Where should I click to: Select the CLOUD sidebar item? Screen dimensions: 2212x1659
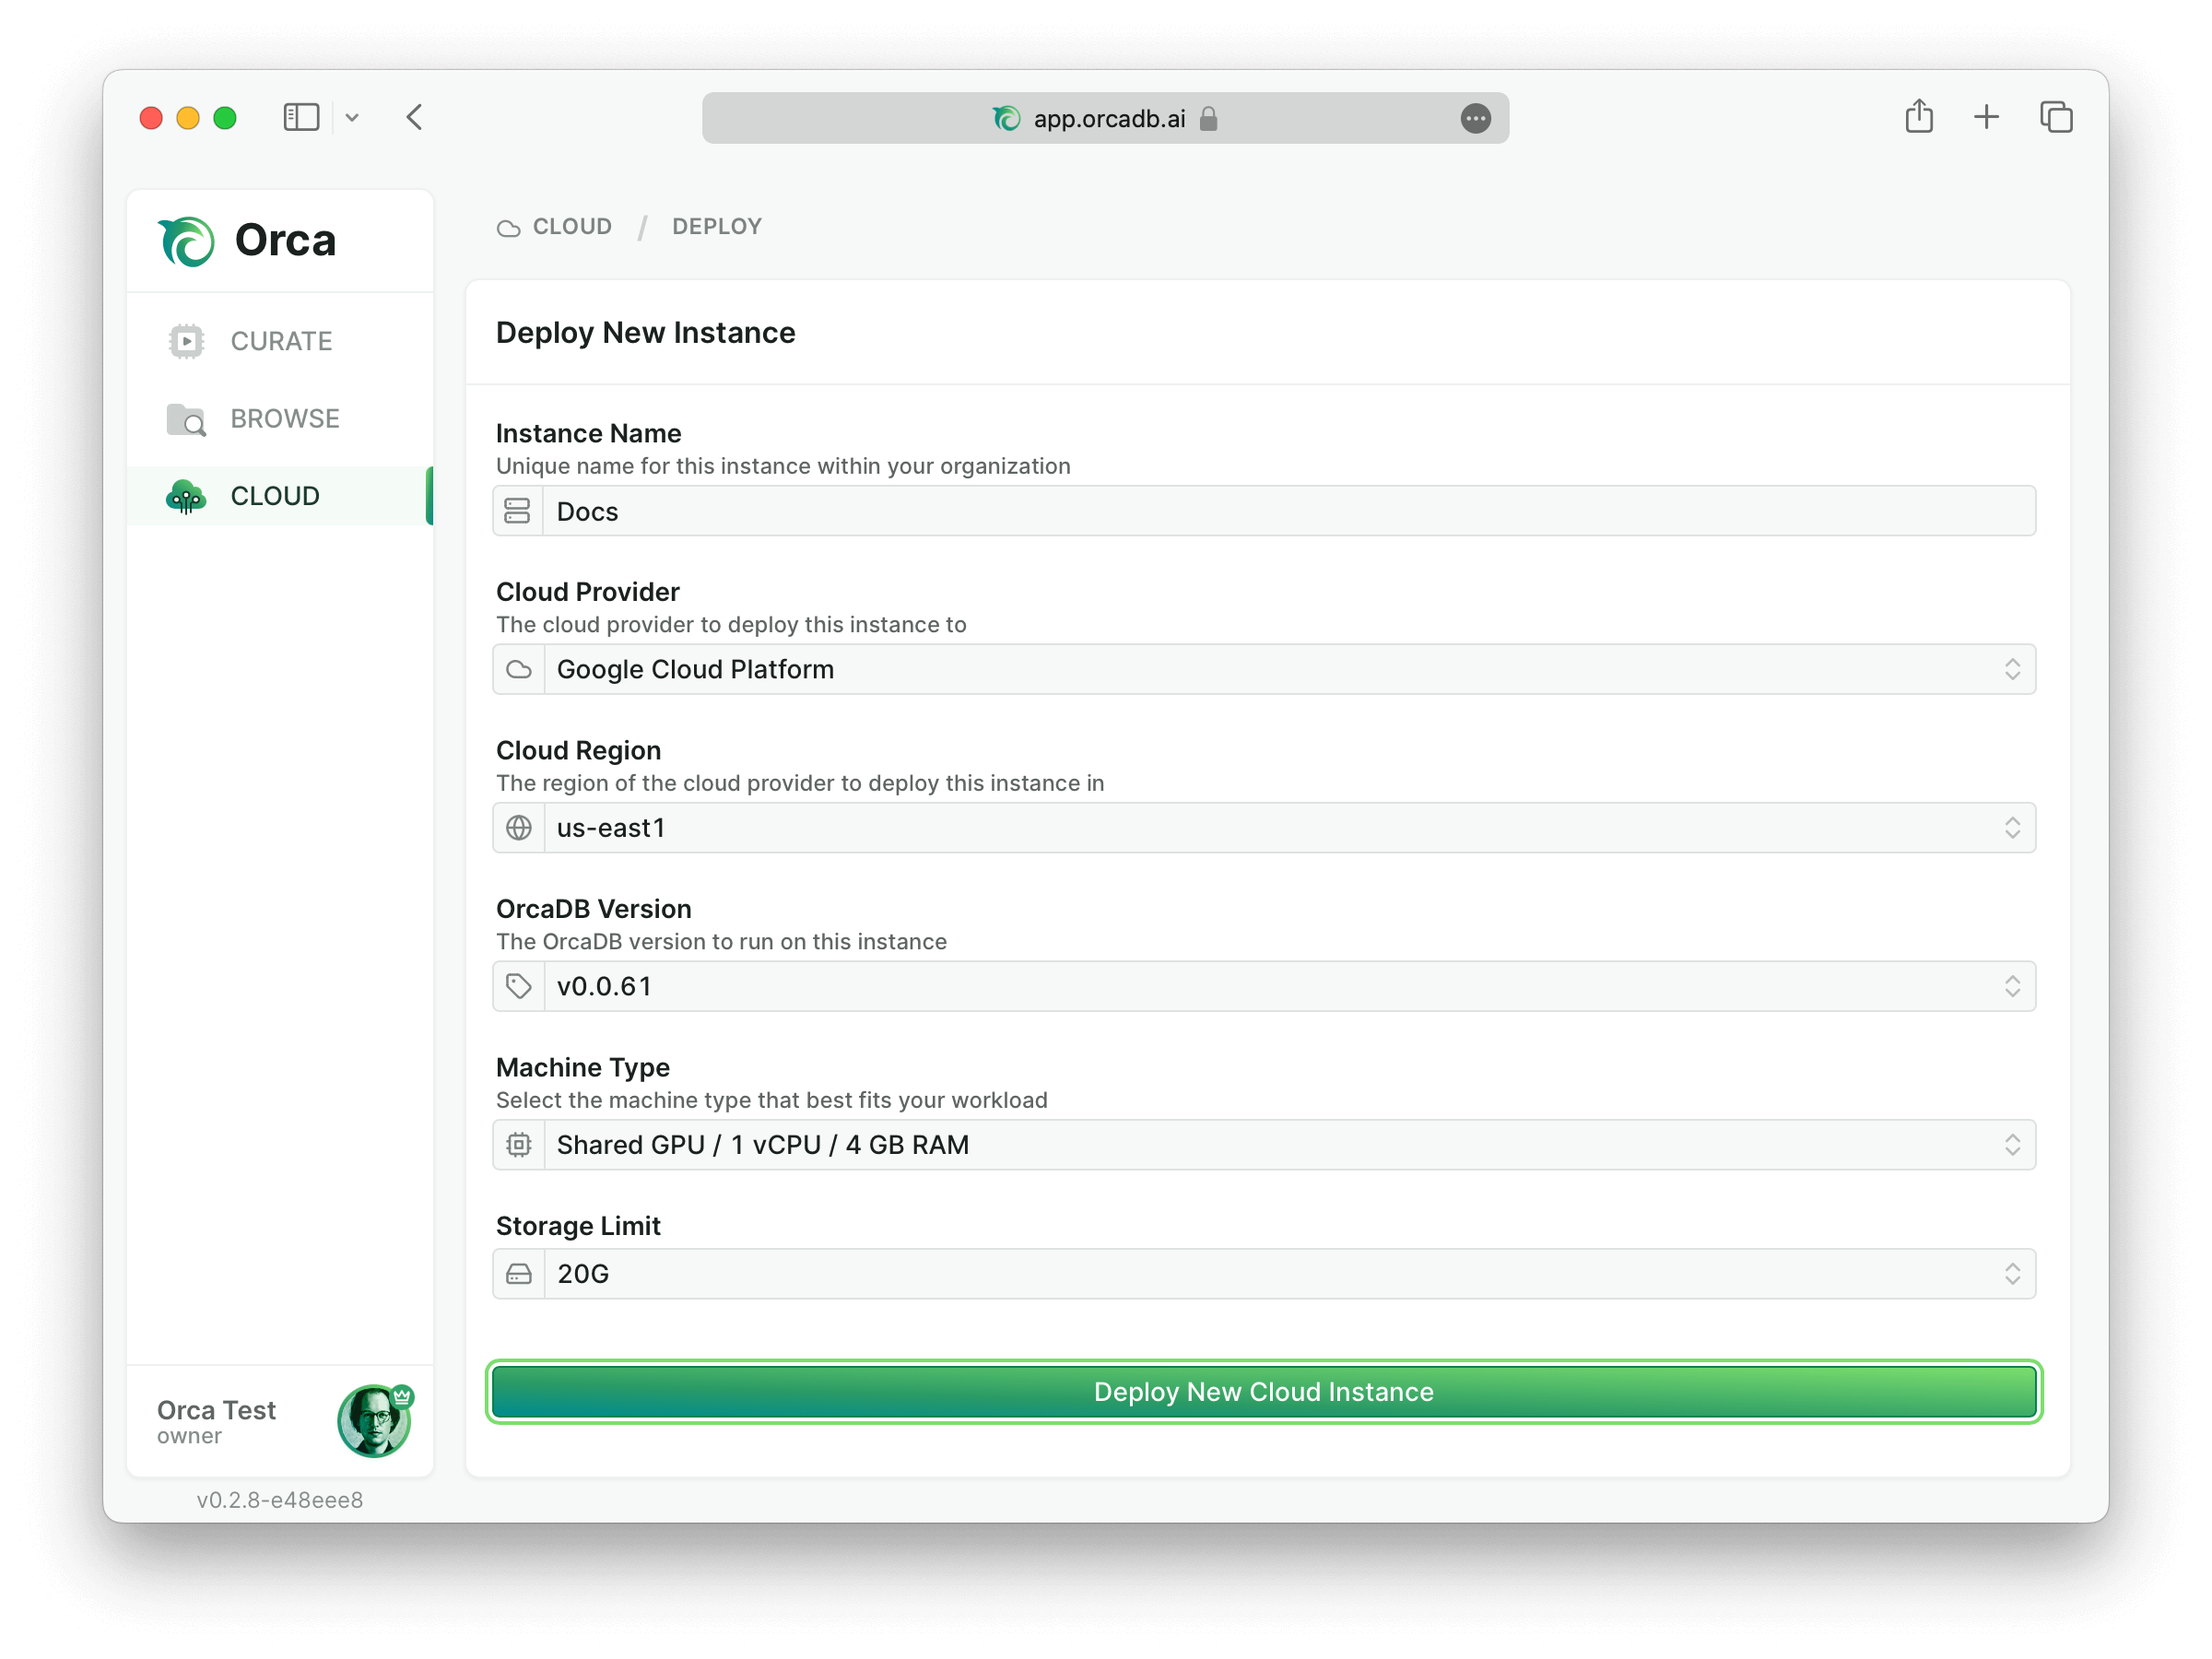(x=280, y=496)
